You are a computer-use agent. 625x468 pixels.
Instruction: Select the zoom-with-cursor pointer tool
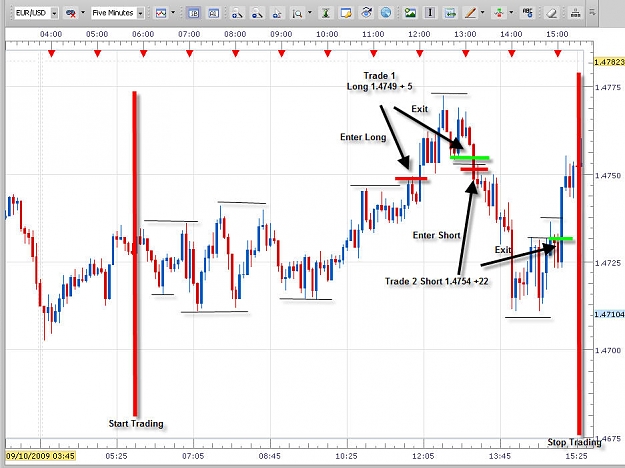pyautogui.click(x=277, y=13)
